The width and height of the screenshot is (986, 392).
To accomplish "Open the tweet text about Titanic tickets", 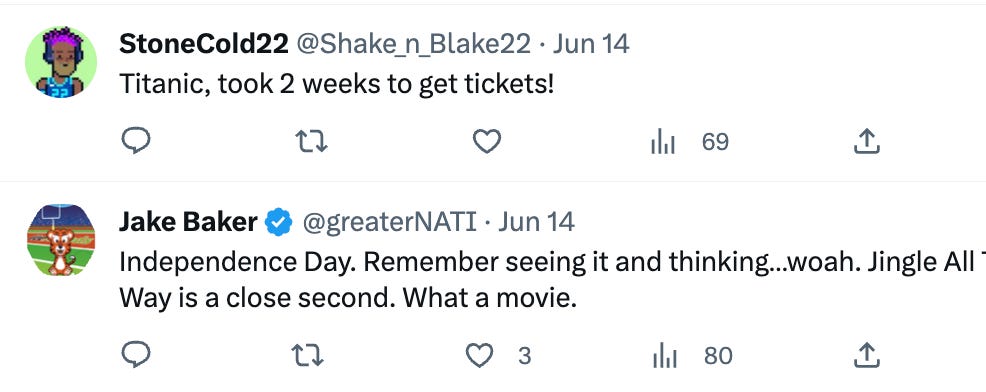I will pyautogui.click(x=336, y=84).
